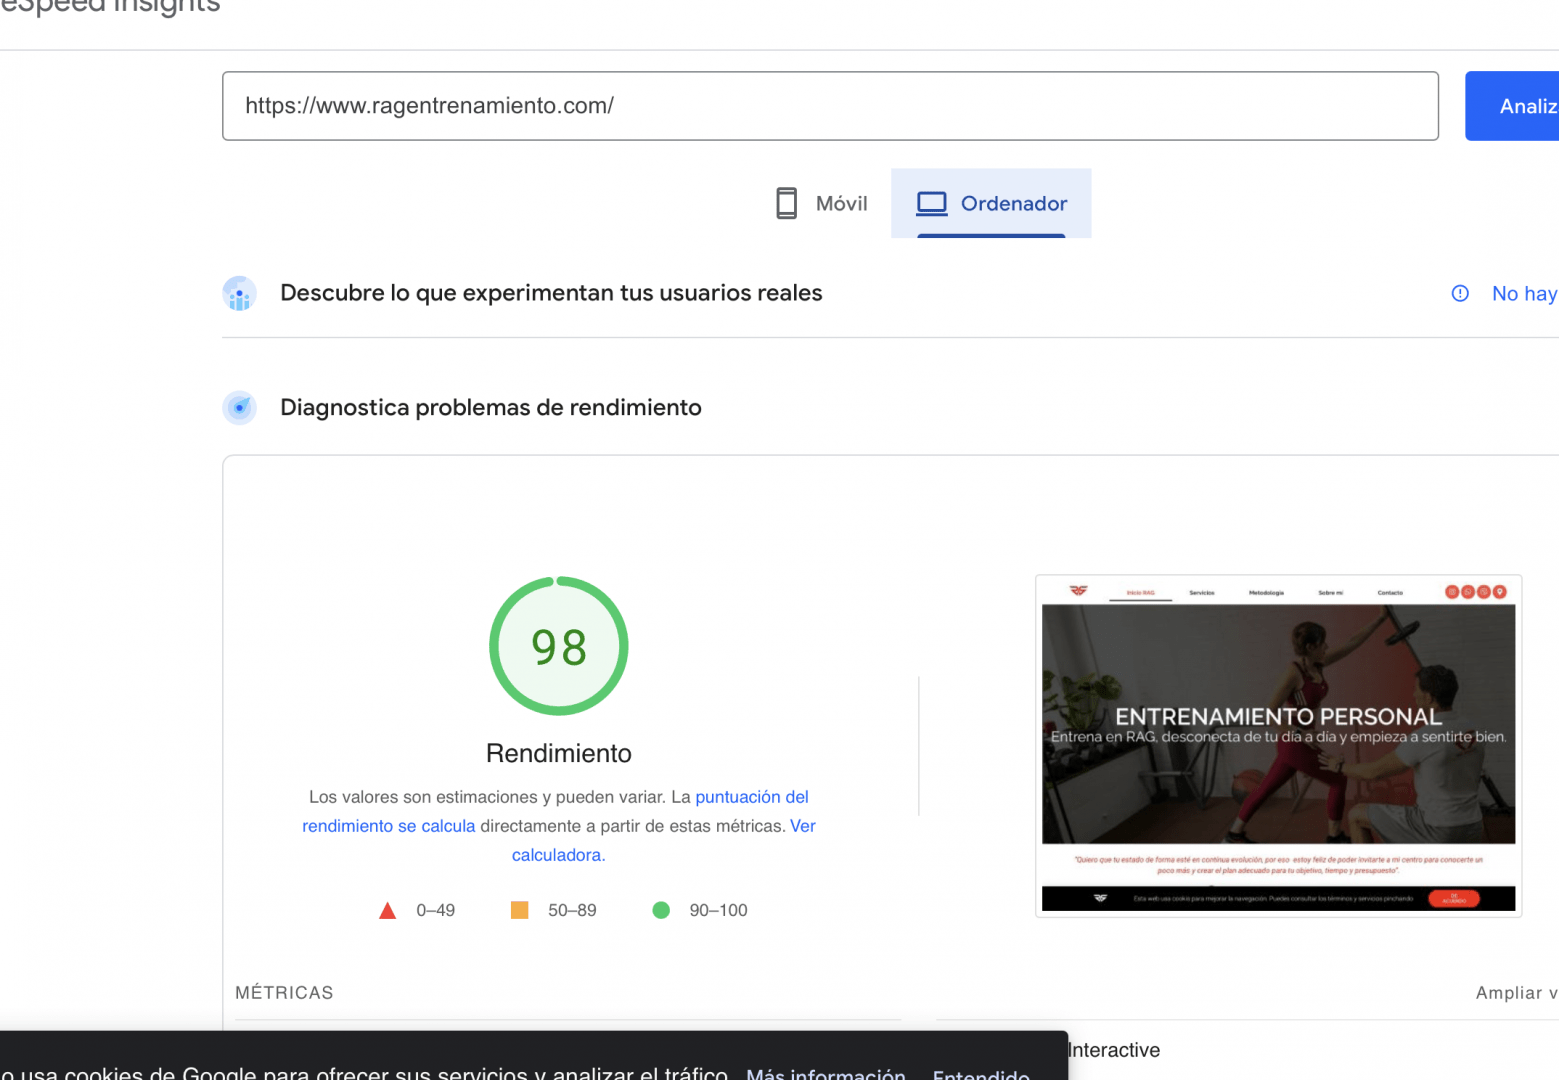Click the URL input field with ragentrenamiento.com
This screenshot has width=1559, height=1080.
point(830,106)
